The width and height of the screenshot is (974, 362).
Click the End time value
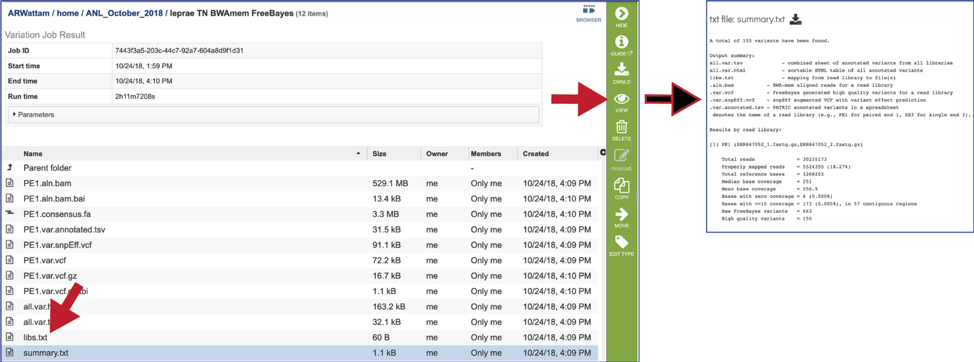(x=143, y=81)
